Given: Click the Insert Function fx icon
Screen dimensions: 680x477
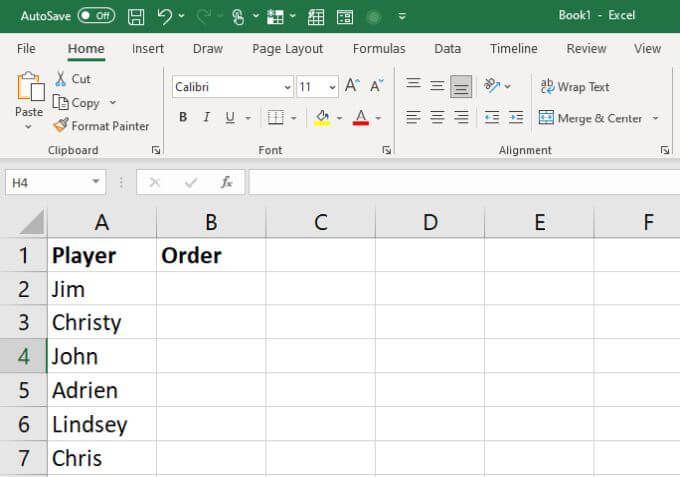Looking at the screenshot, I should (227, 182).
